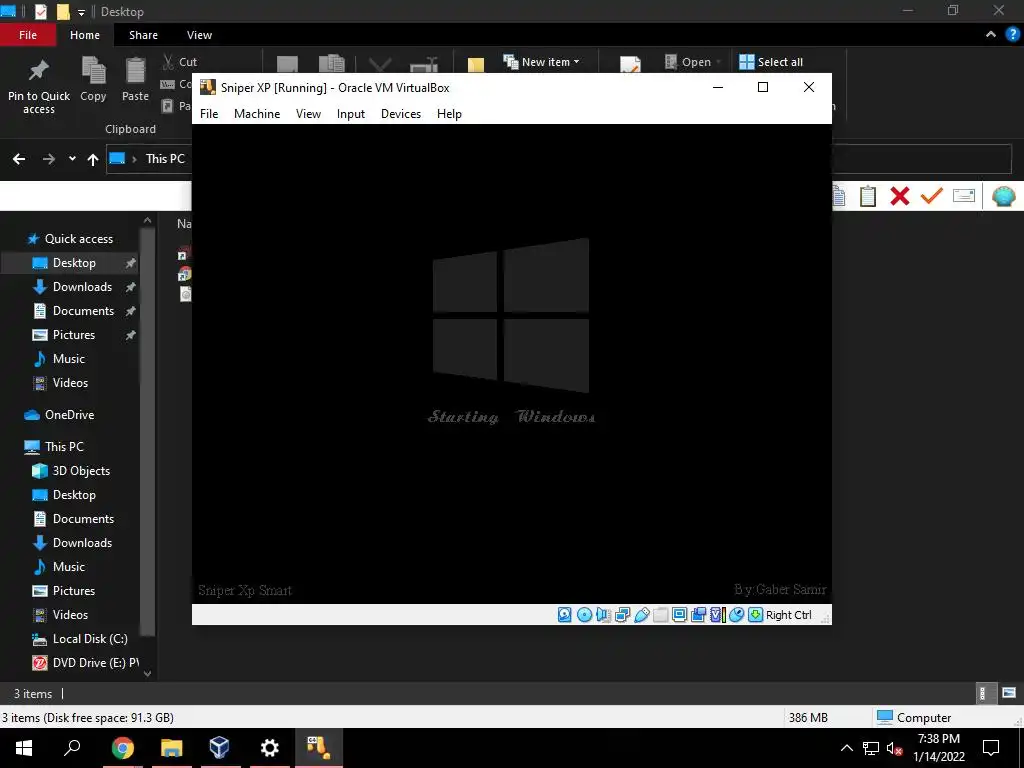Screen dimensions: 1024x768
Task: Open the VirtualBox Machine menu
Action: [x=257, y=114]
